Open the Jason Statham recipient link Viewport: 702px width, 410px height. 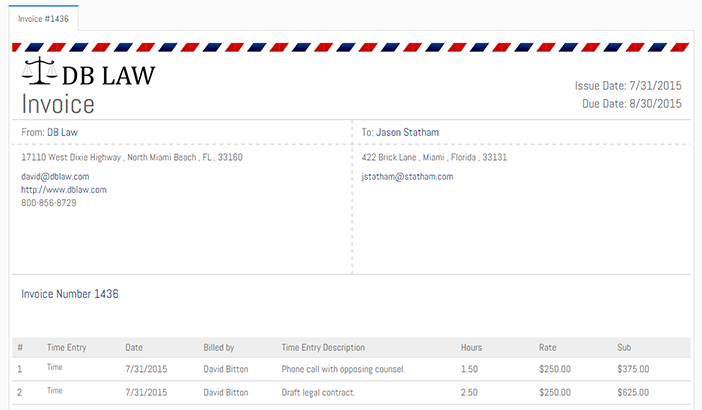tap(407, 132)
